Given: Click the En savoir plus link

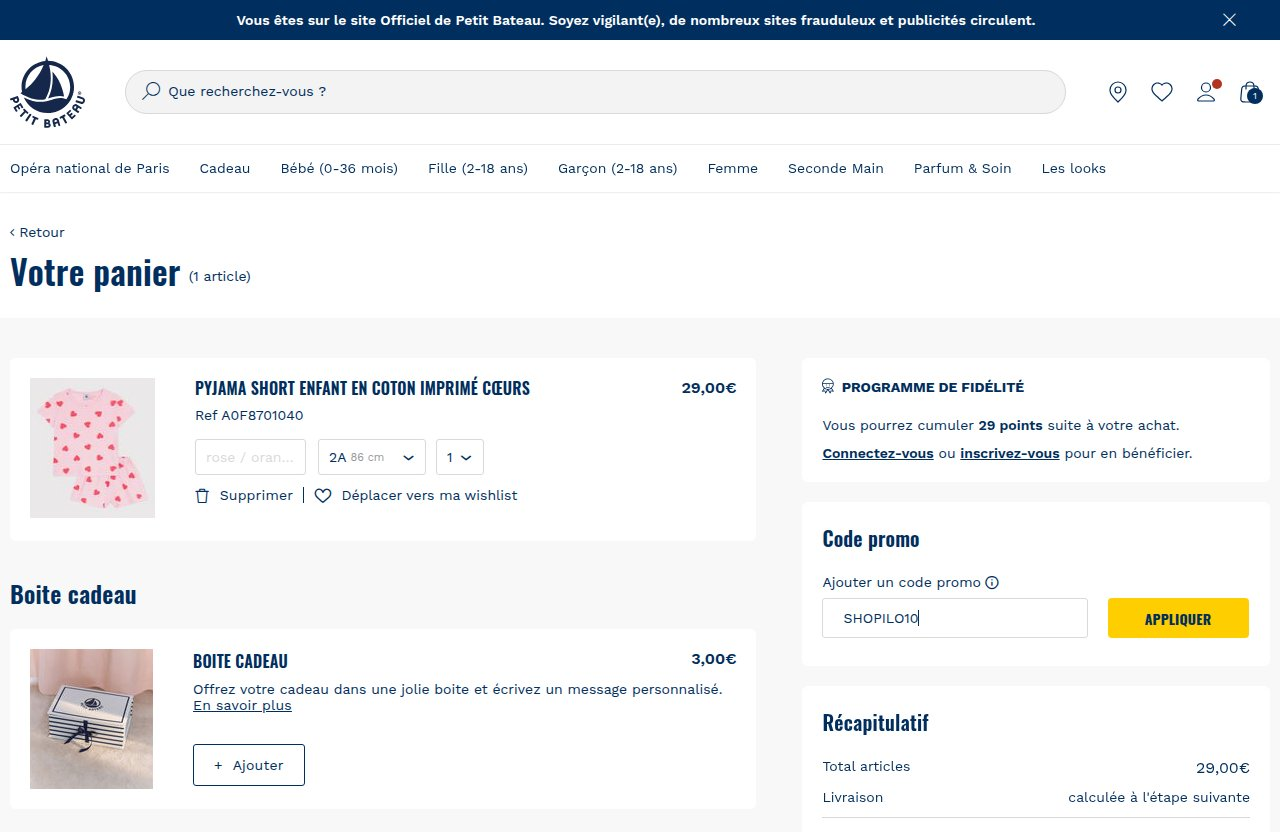Looking at the screenshot, I should [x=242, y=705].
